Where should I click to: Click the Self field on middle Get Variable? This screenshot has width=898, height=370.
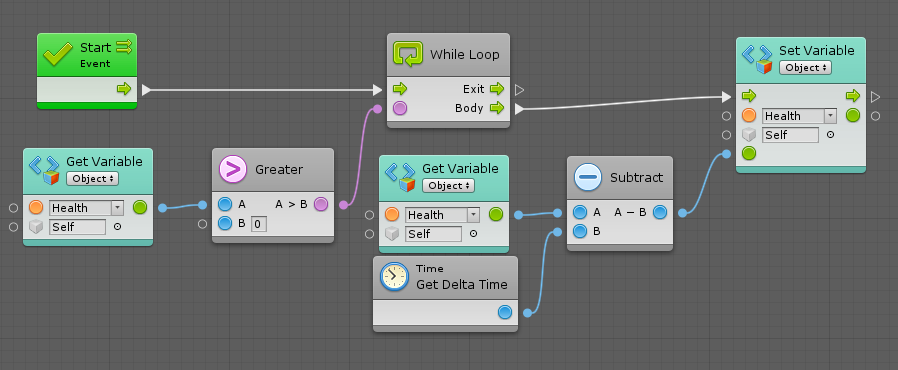pos(433,234)
